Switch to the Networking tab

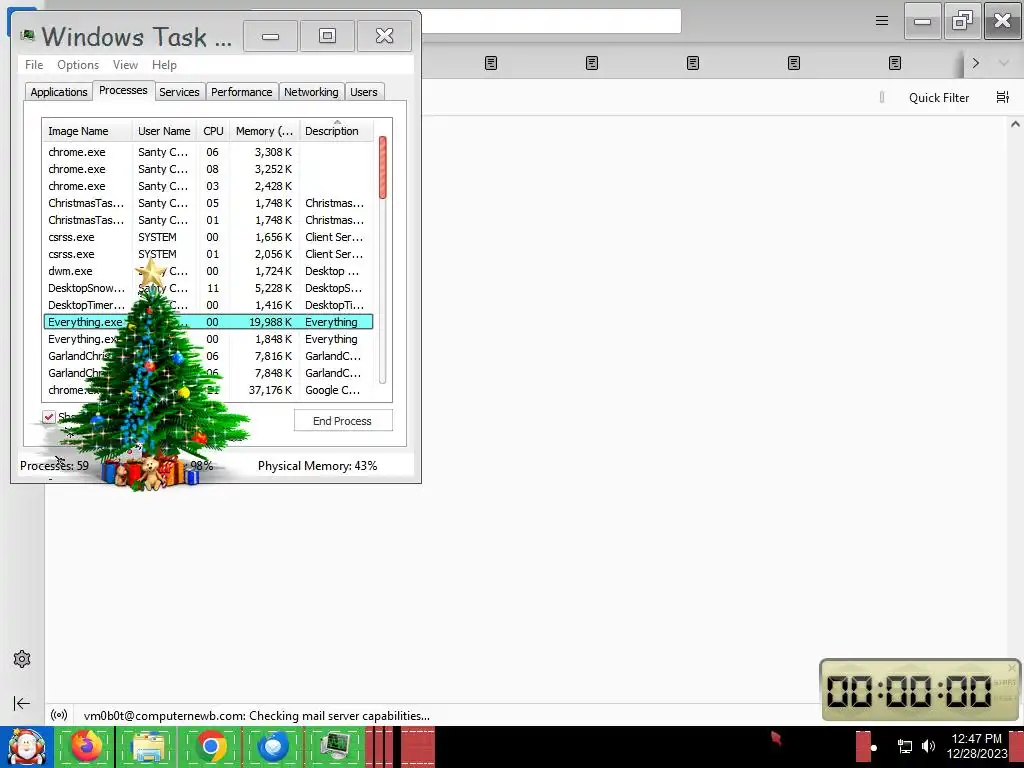311,92
